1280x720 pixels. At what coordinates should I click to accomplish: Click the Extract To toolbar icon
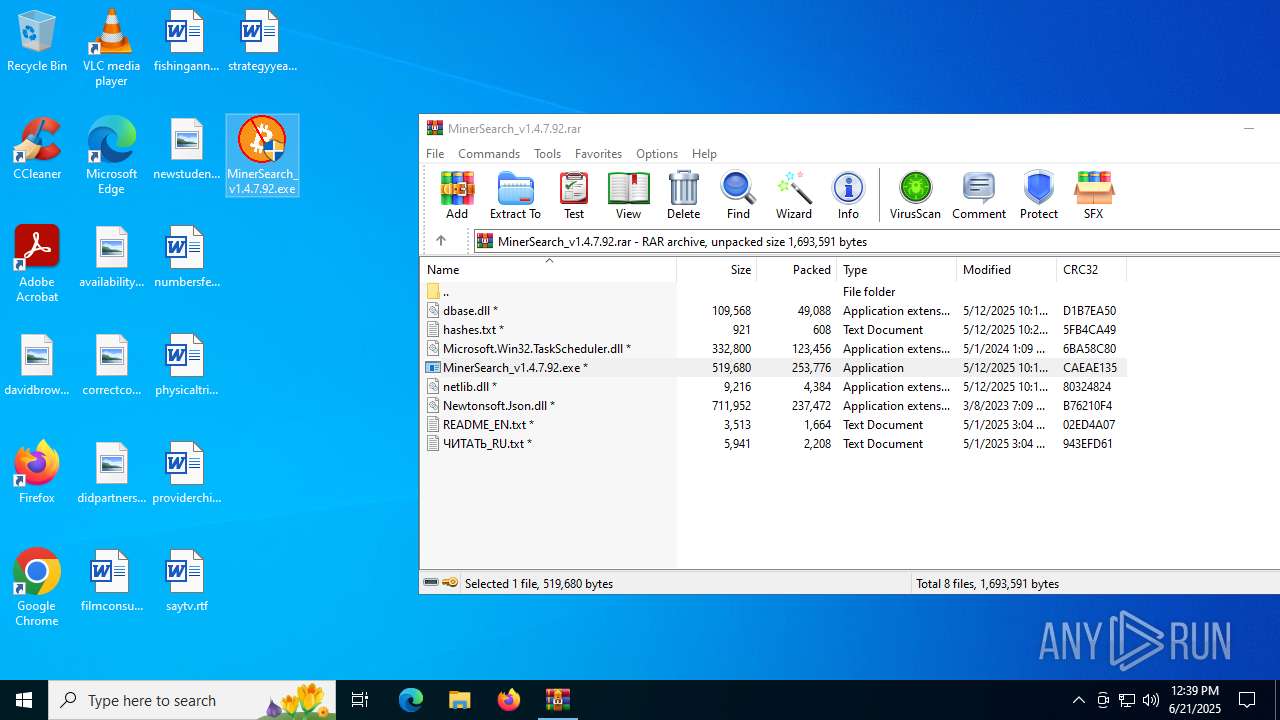pos(515,195)
